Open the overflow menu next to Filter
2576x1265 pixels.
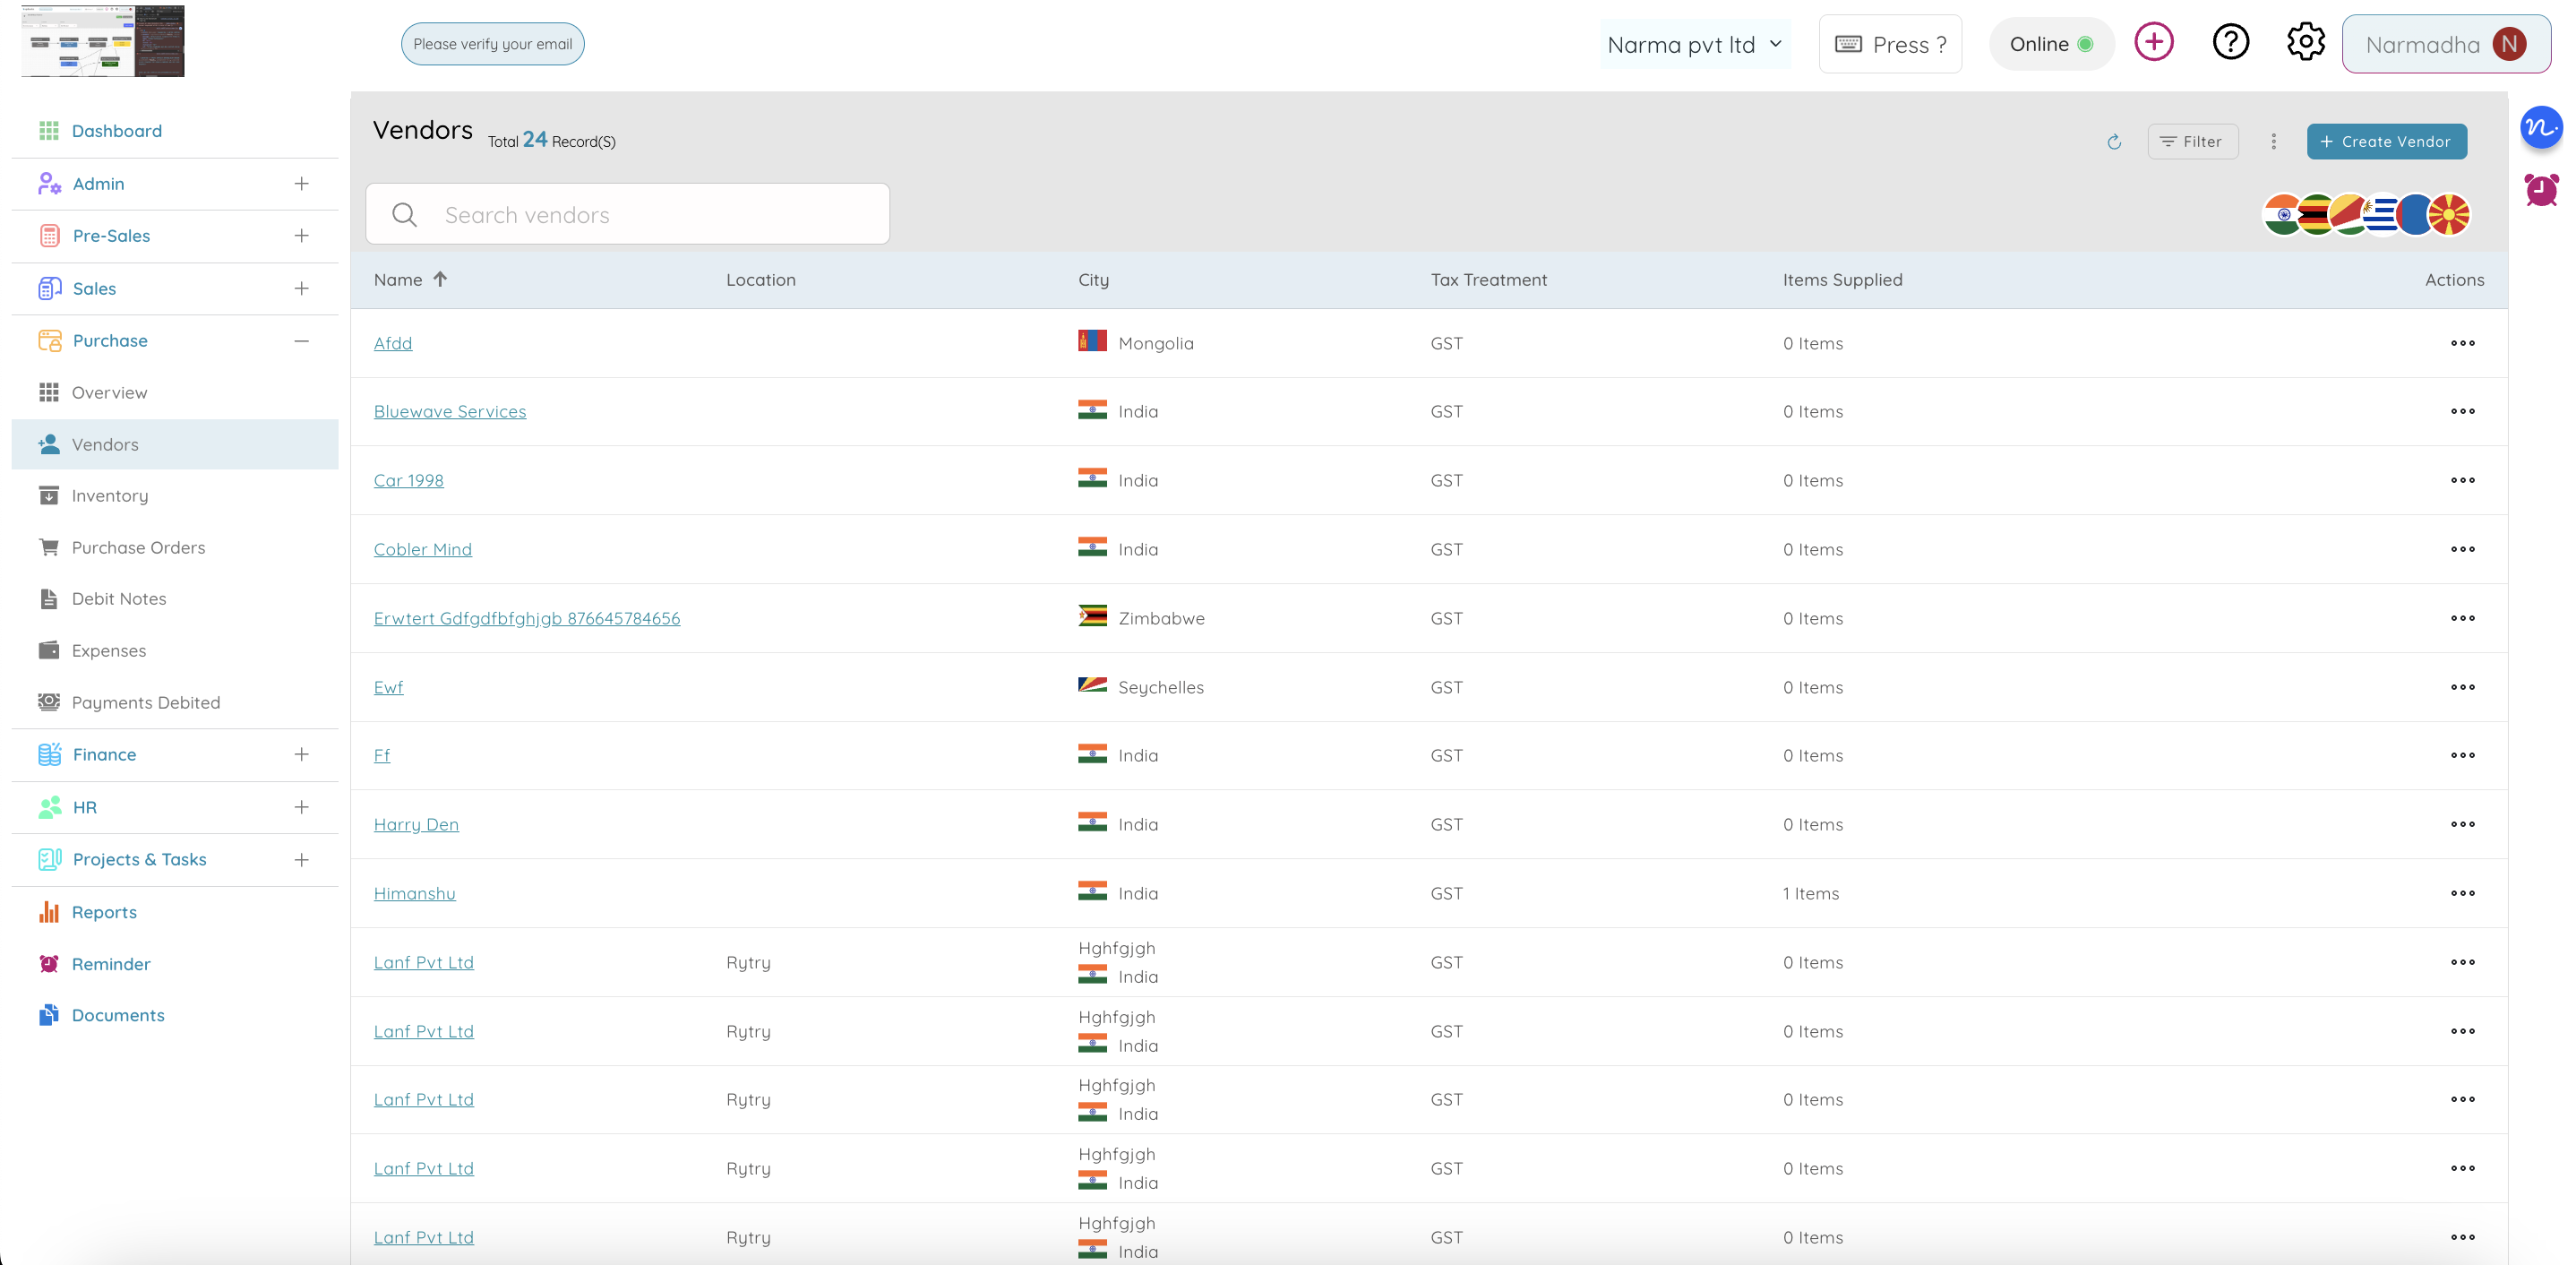pos(2273,141)
